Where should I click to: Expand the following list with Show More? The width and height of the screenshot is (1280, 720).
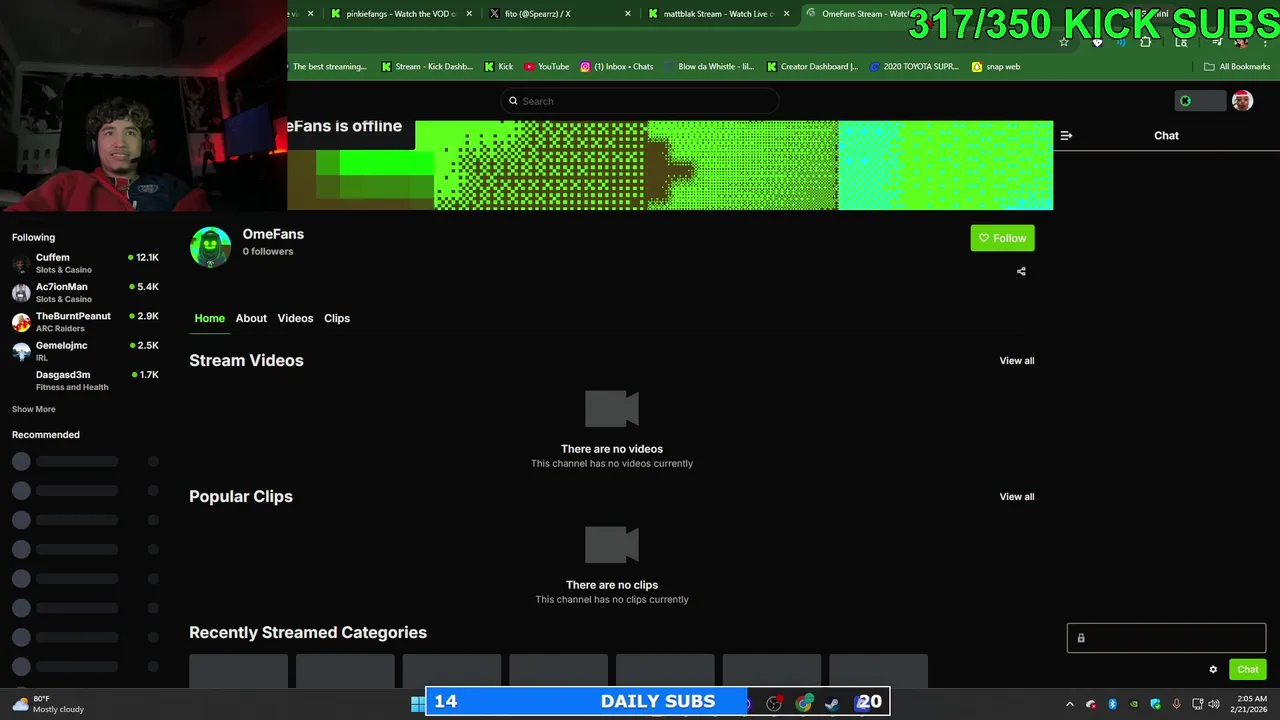point(33,409)
